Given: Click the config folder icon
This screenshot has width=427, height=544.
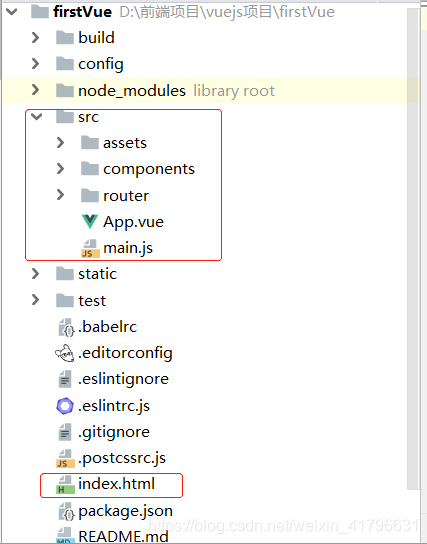Looking at the screenshot, I should point(65,64).
